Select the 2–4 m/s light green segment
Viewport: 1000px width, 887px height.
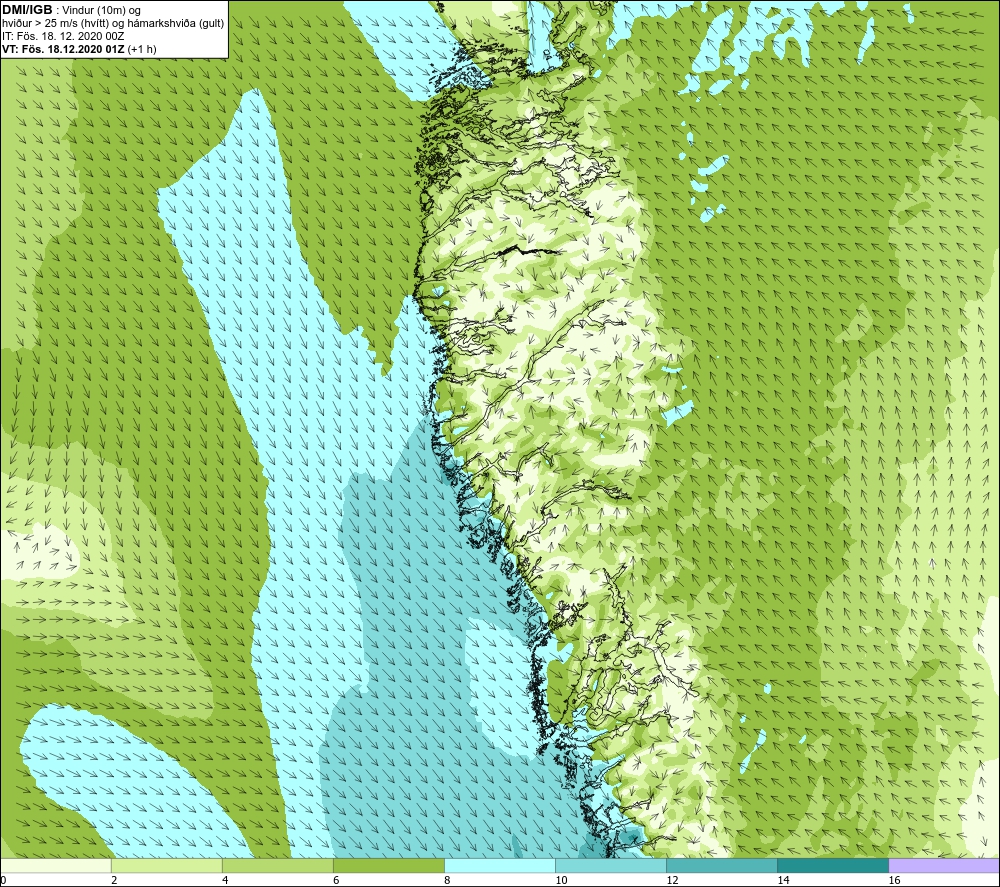coord(166,866)
